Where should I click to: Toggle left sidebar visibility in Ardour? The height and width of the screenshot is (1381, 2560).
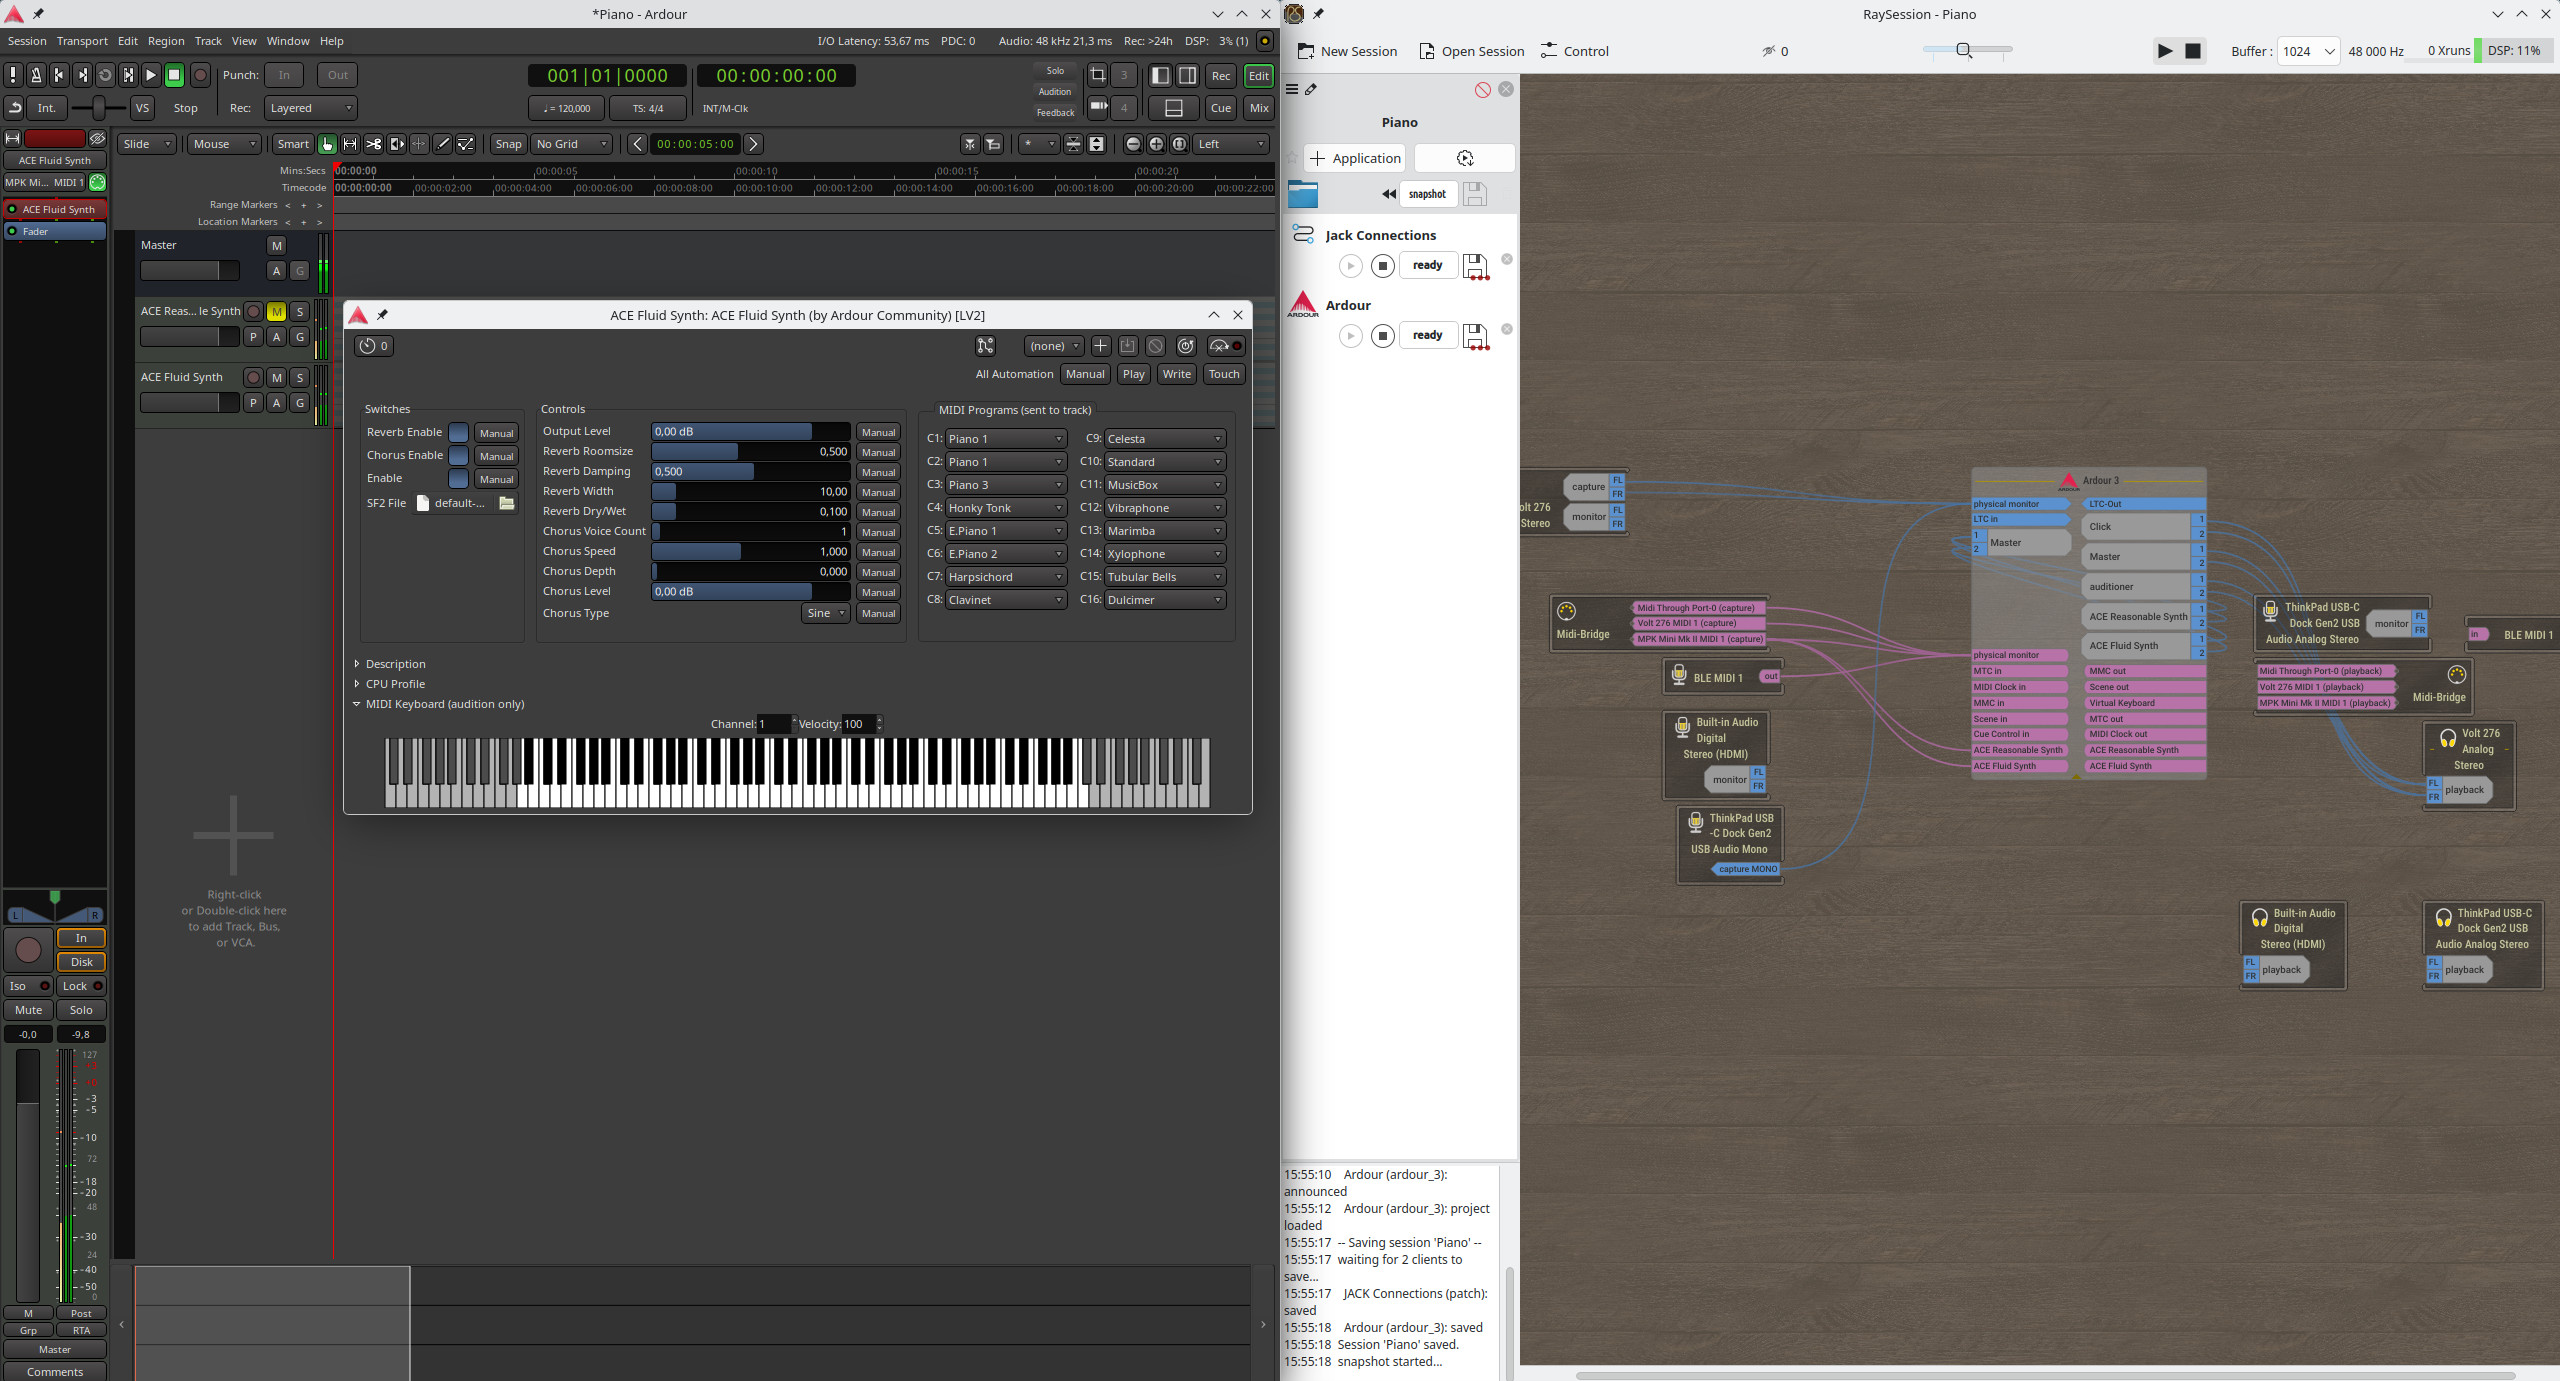[x=1160, y=75]
